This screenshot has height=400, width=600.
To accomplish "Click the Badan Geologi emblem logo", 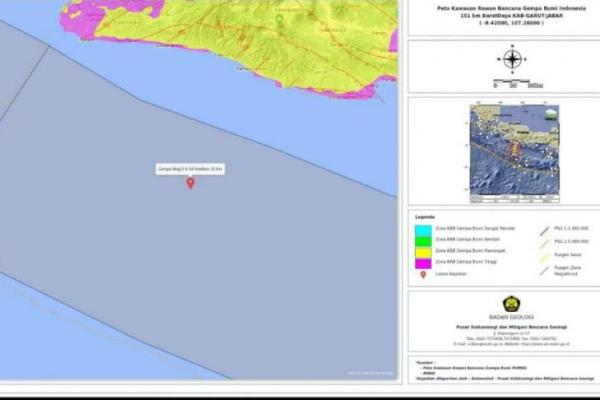I will tap(511, 304).
